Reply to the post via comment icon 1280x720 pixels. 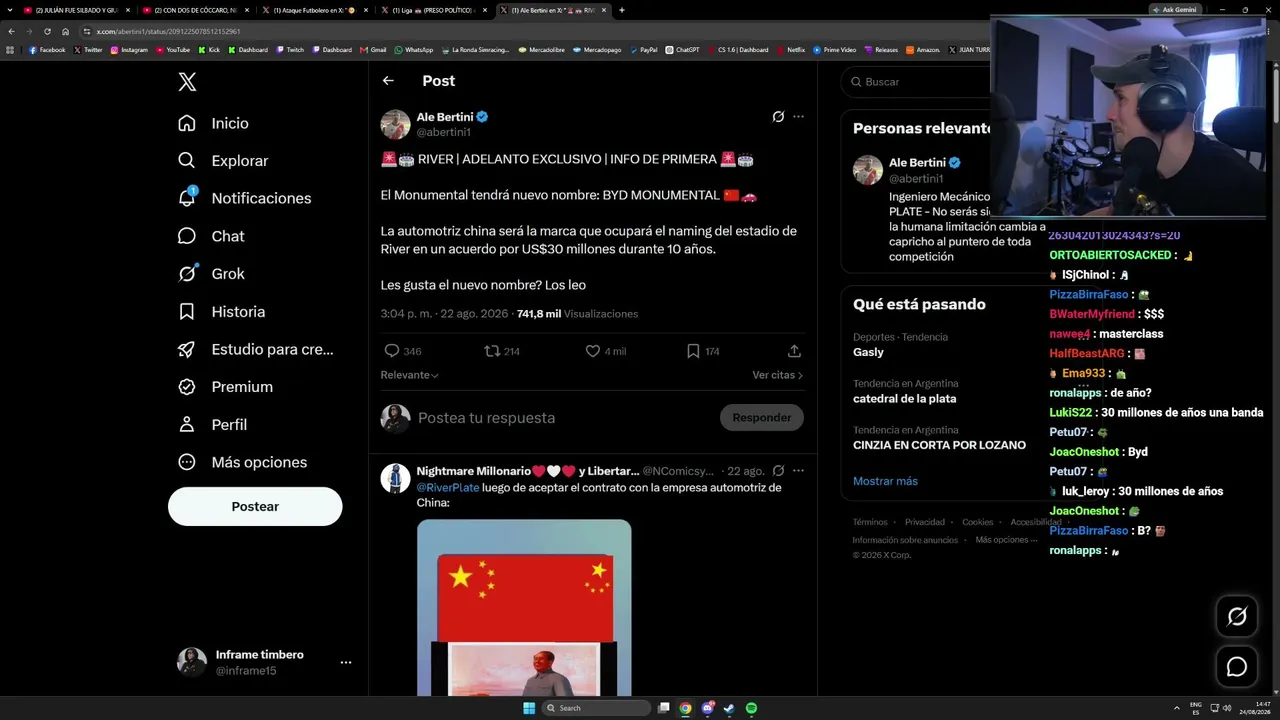pos(392,351)
